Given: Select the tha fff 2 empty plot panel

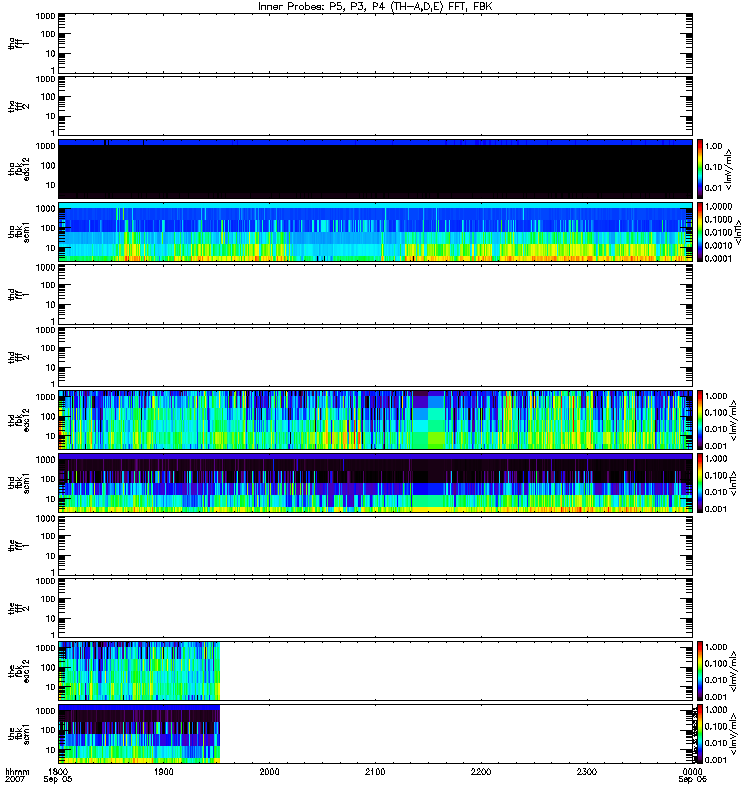Looking at the screenshot, I should (376, 106).
